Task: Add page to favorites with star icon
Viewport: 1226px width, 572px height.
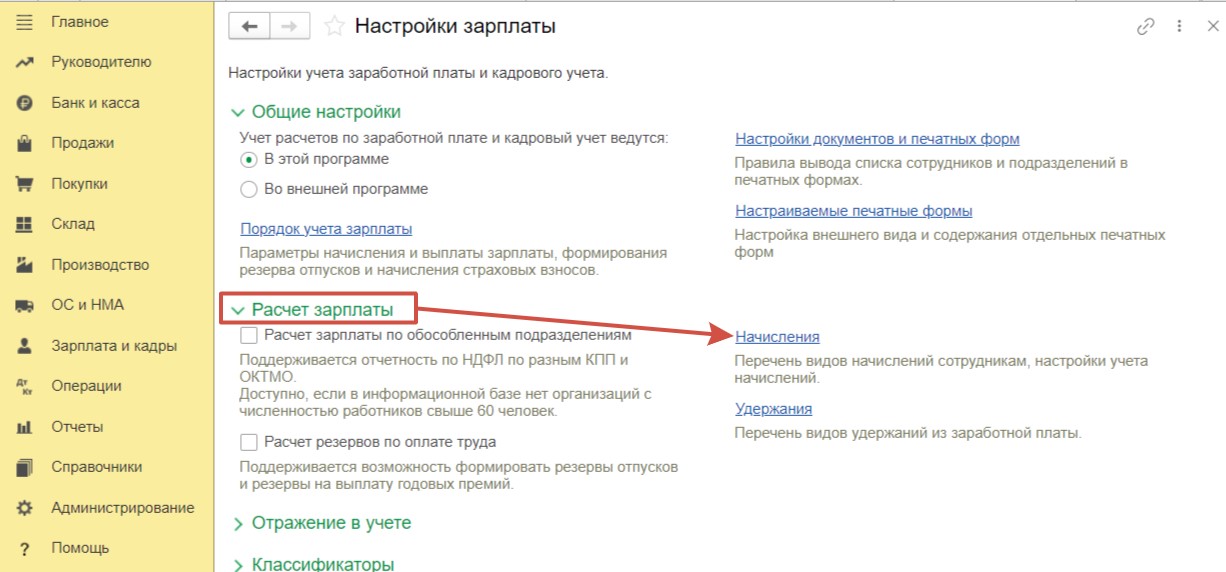Action: [x=336, y=27]
